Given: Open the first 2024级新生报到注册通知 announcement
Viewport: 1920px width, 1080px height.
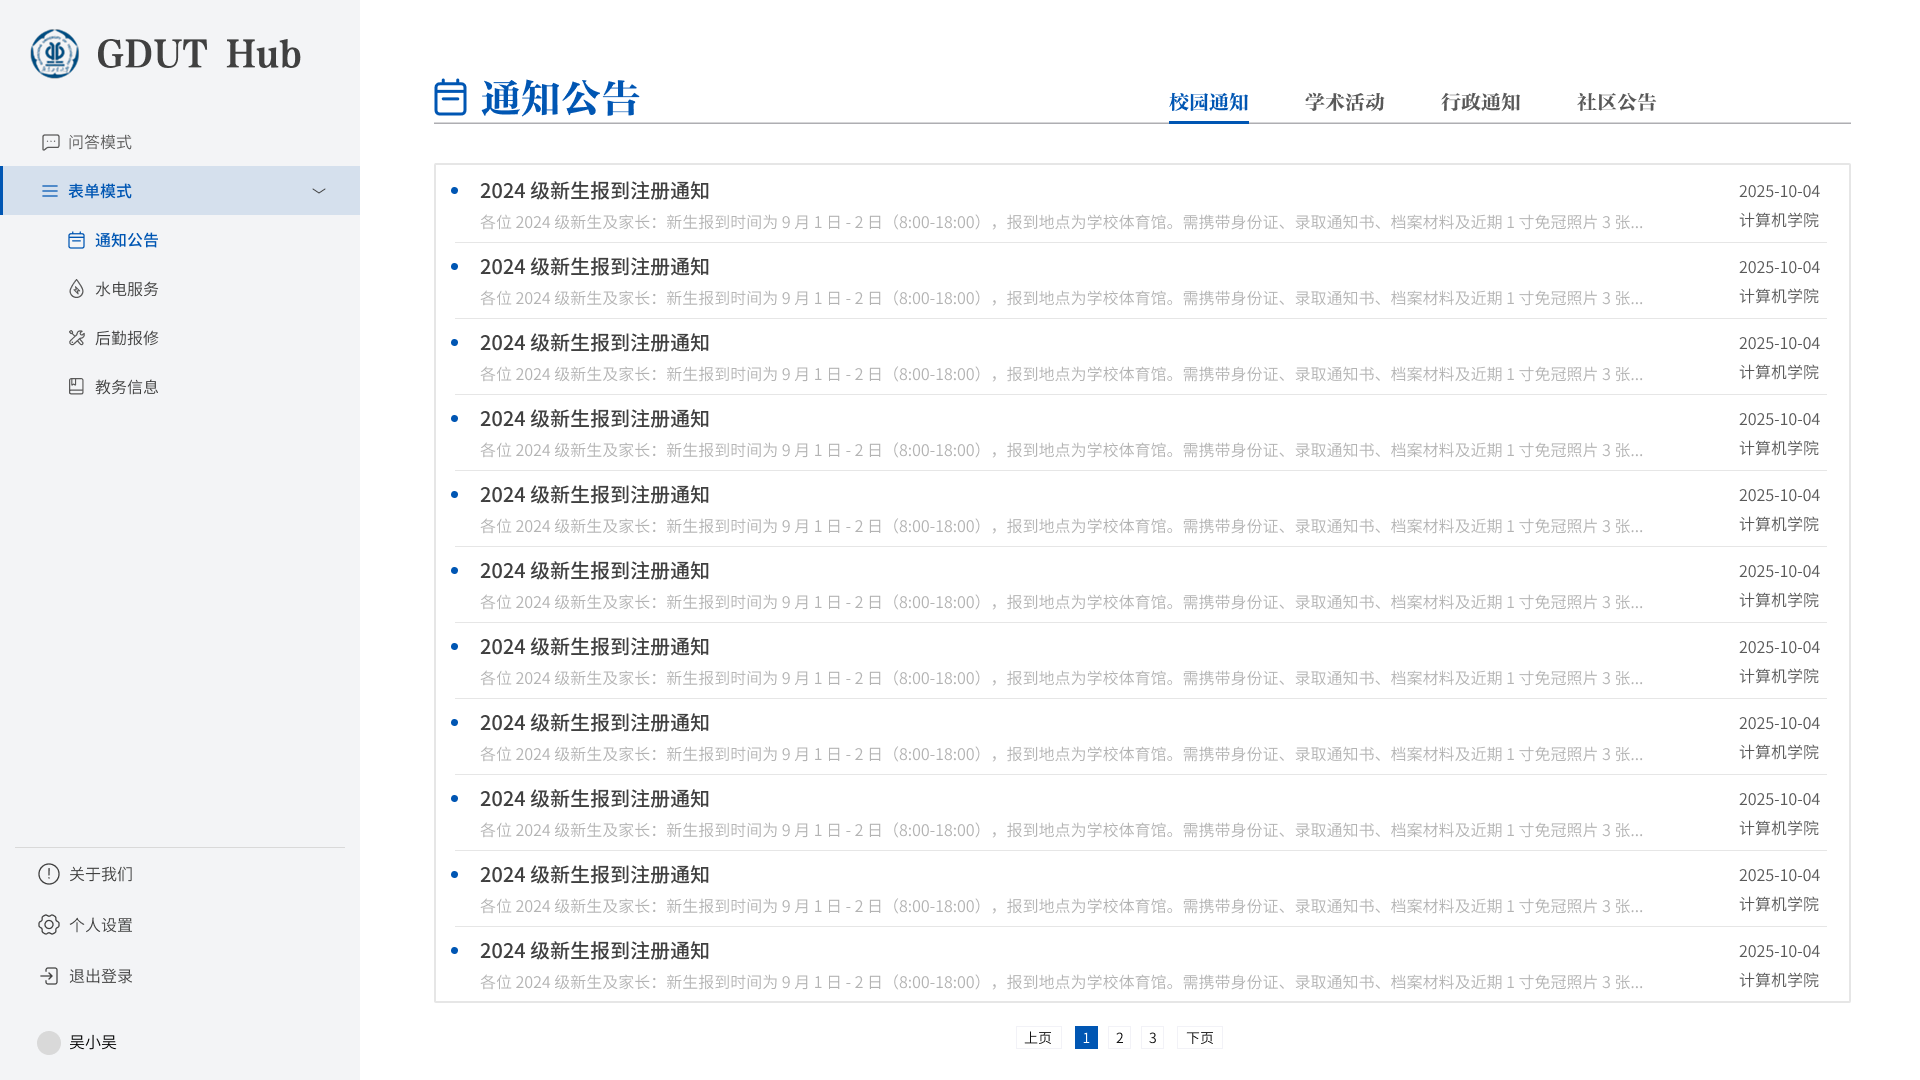Looking at the screenshot, I should point(594,191).
